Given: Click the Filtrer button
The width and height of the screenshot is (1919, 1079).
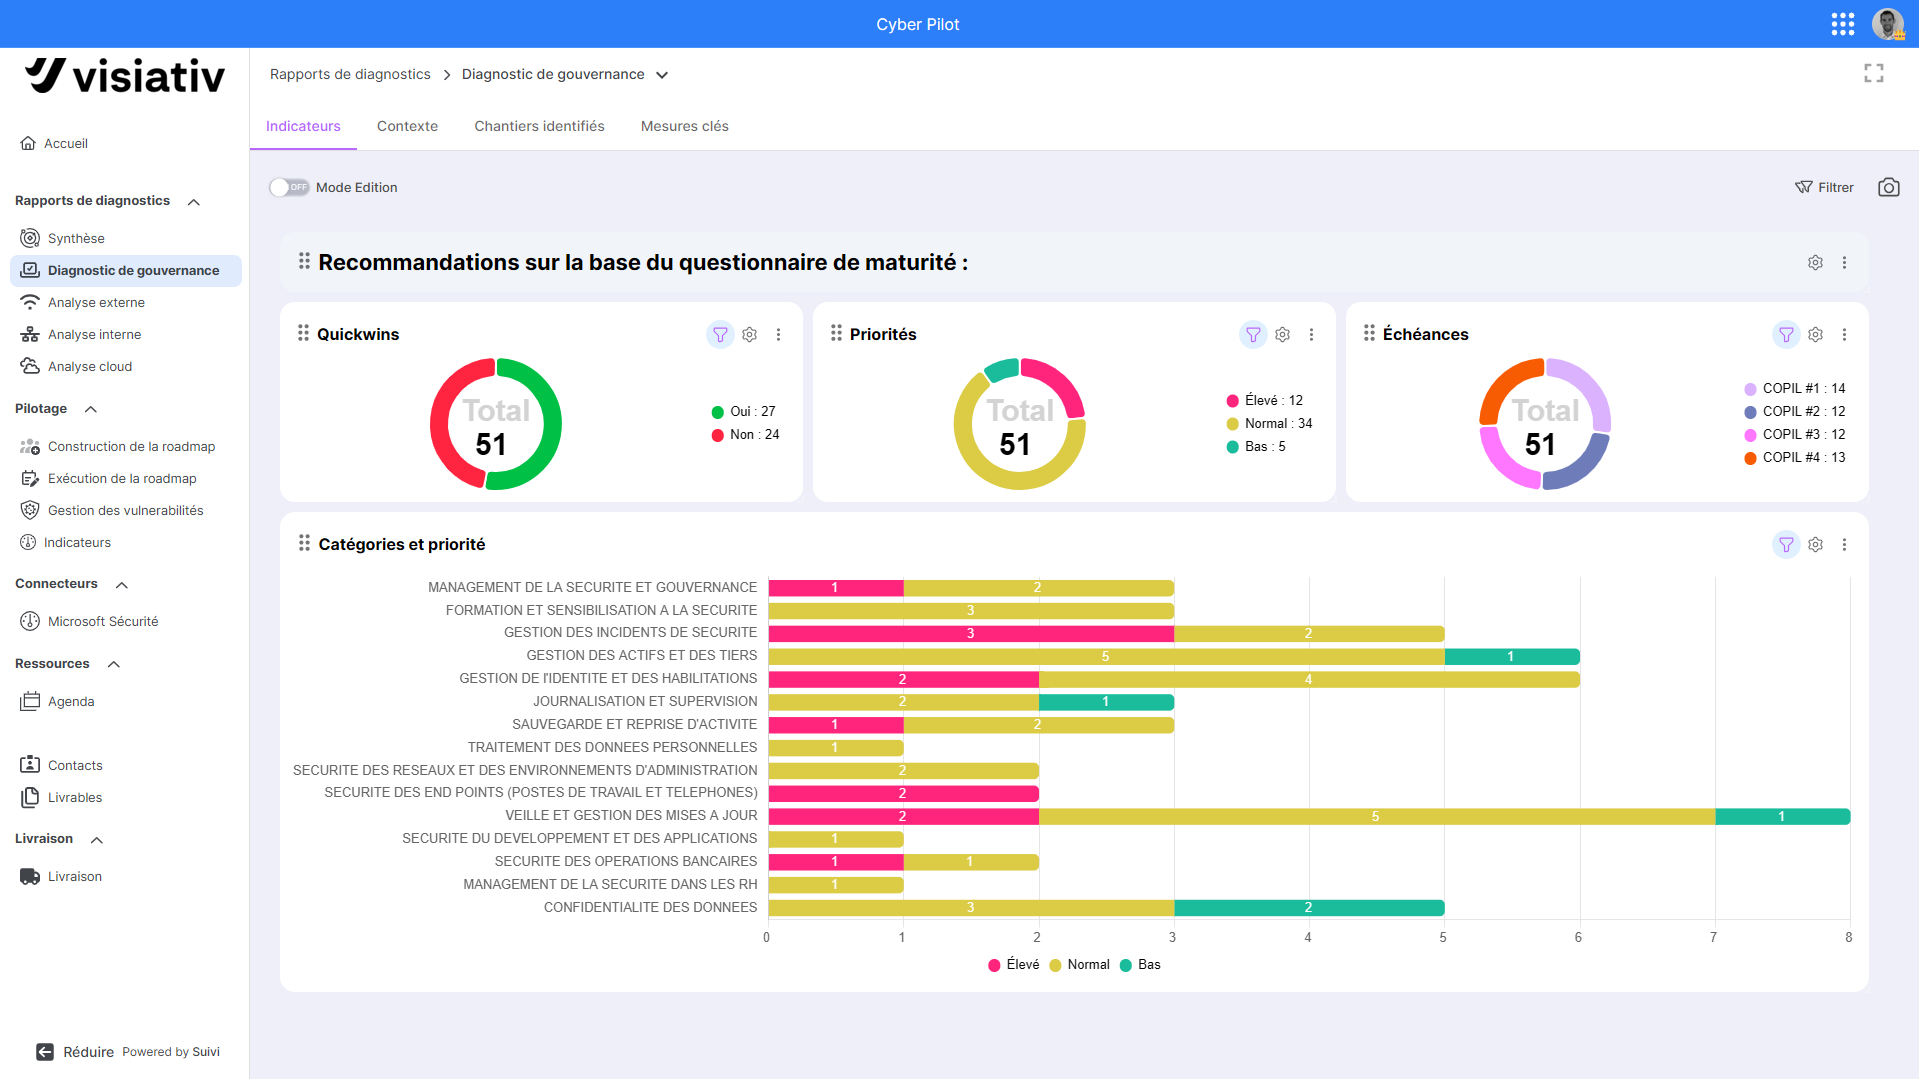Looking at the screenshot, I should [1823, 187].
